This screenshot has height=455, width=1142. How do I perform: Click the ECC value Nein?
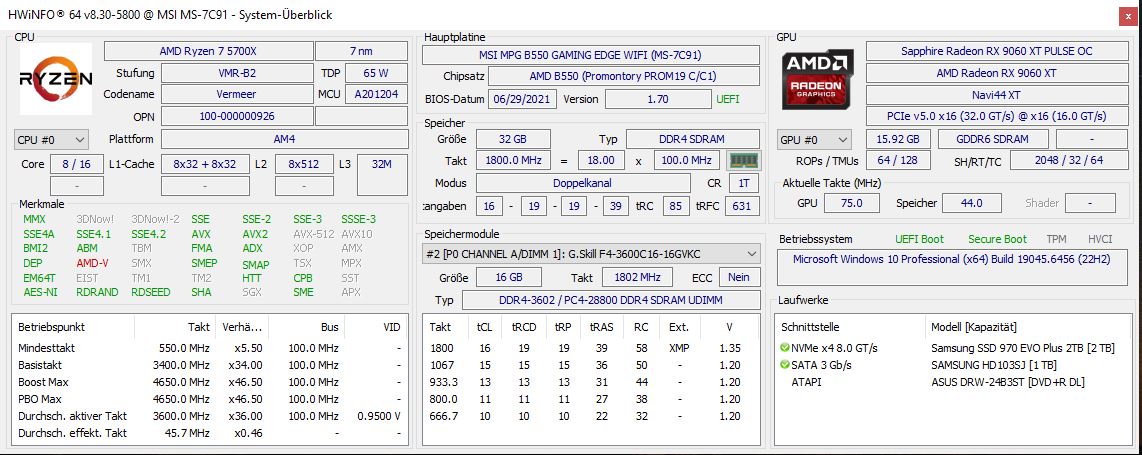pyautogui.click(x=739, y=277)
